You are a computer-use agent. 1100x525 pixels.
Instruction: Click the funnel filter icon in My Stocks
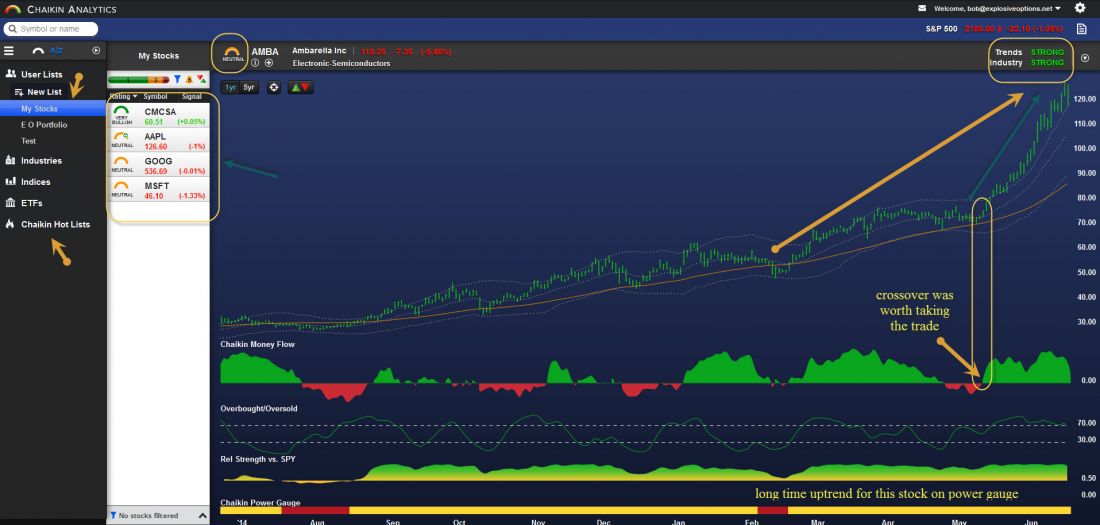coord(177,79)
